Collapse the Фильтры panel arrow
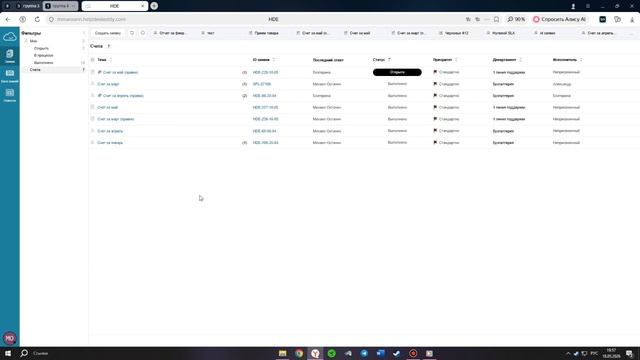This screenshot has width=640, height=360. coord(84,33)
